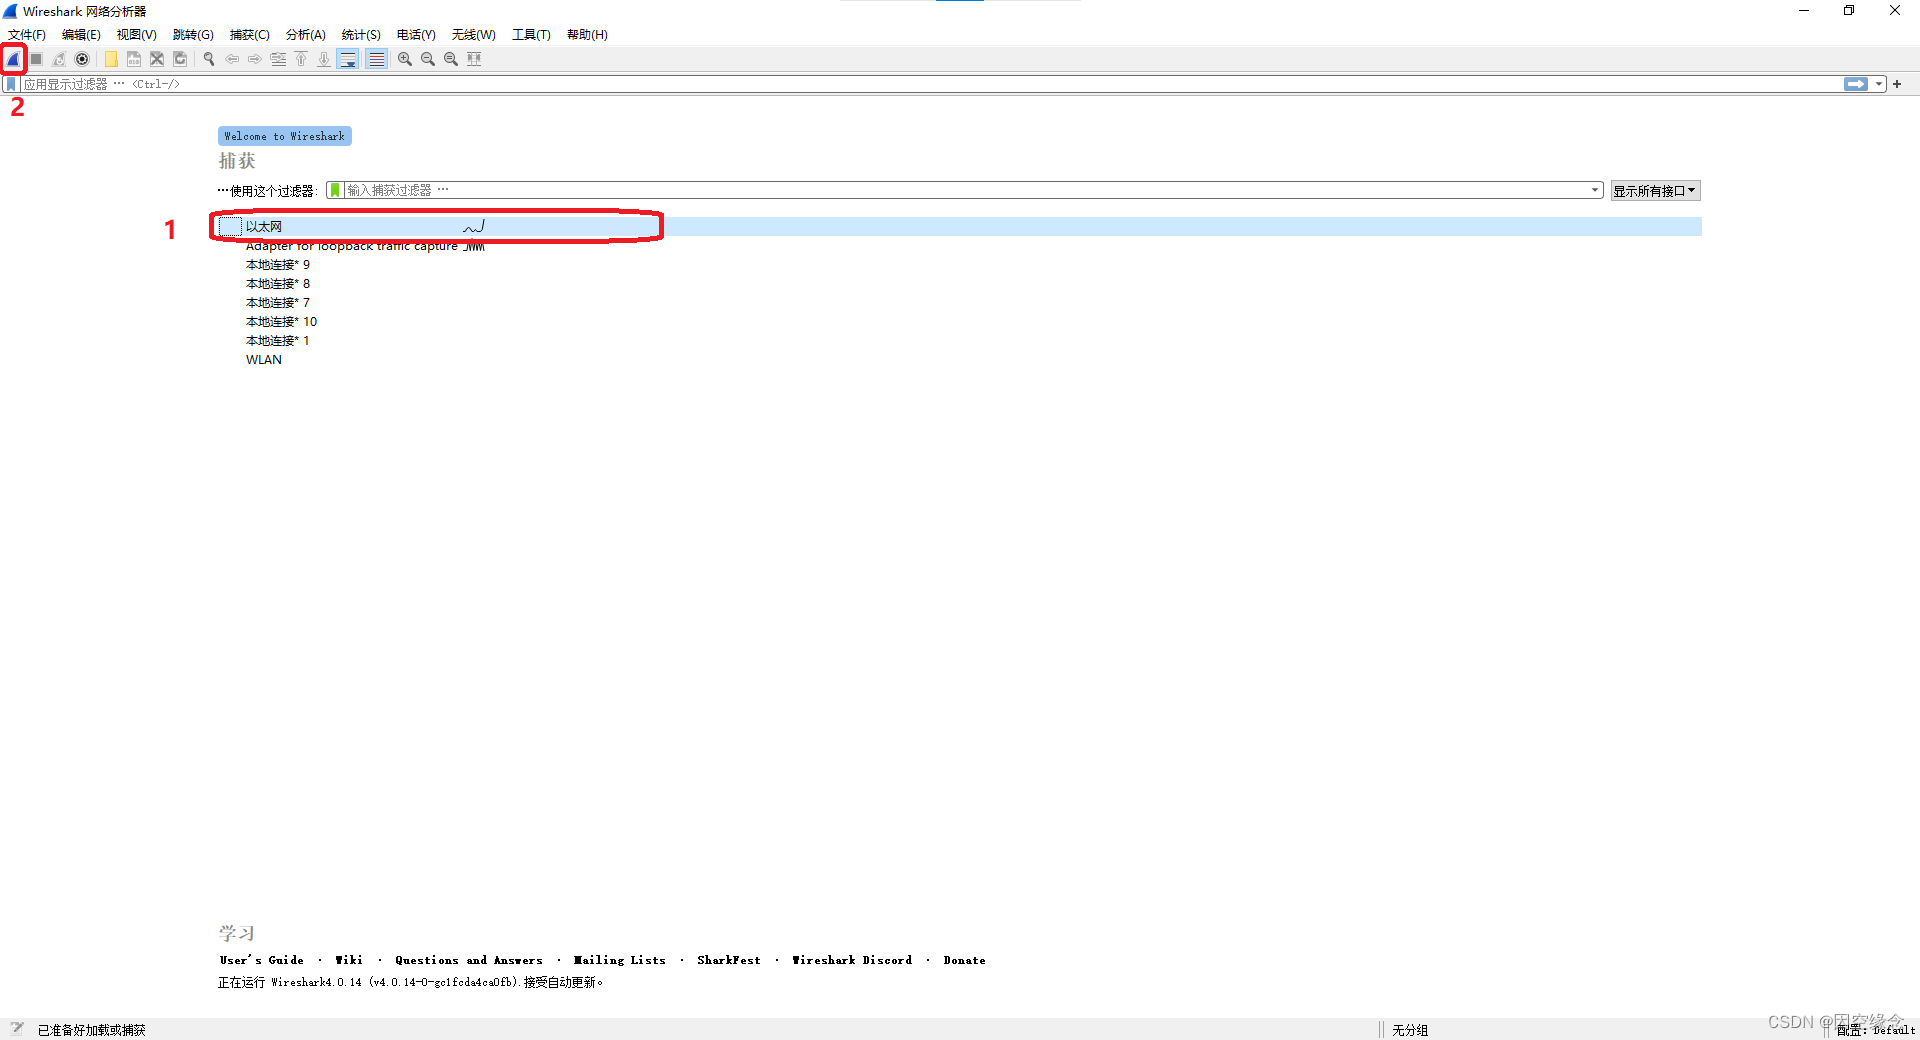Zoom in on packet text
Screen dimensions: 1920x1040
[x=405, y=59]
